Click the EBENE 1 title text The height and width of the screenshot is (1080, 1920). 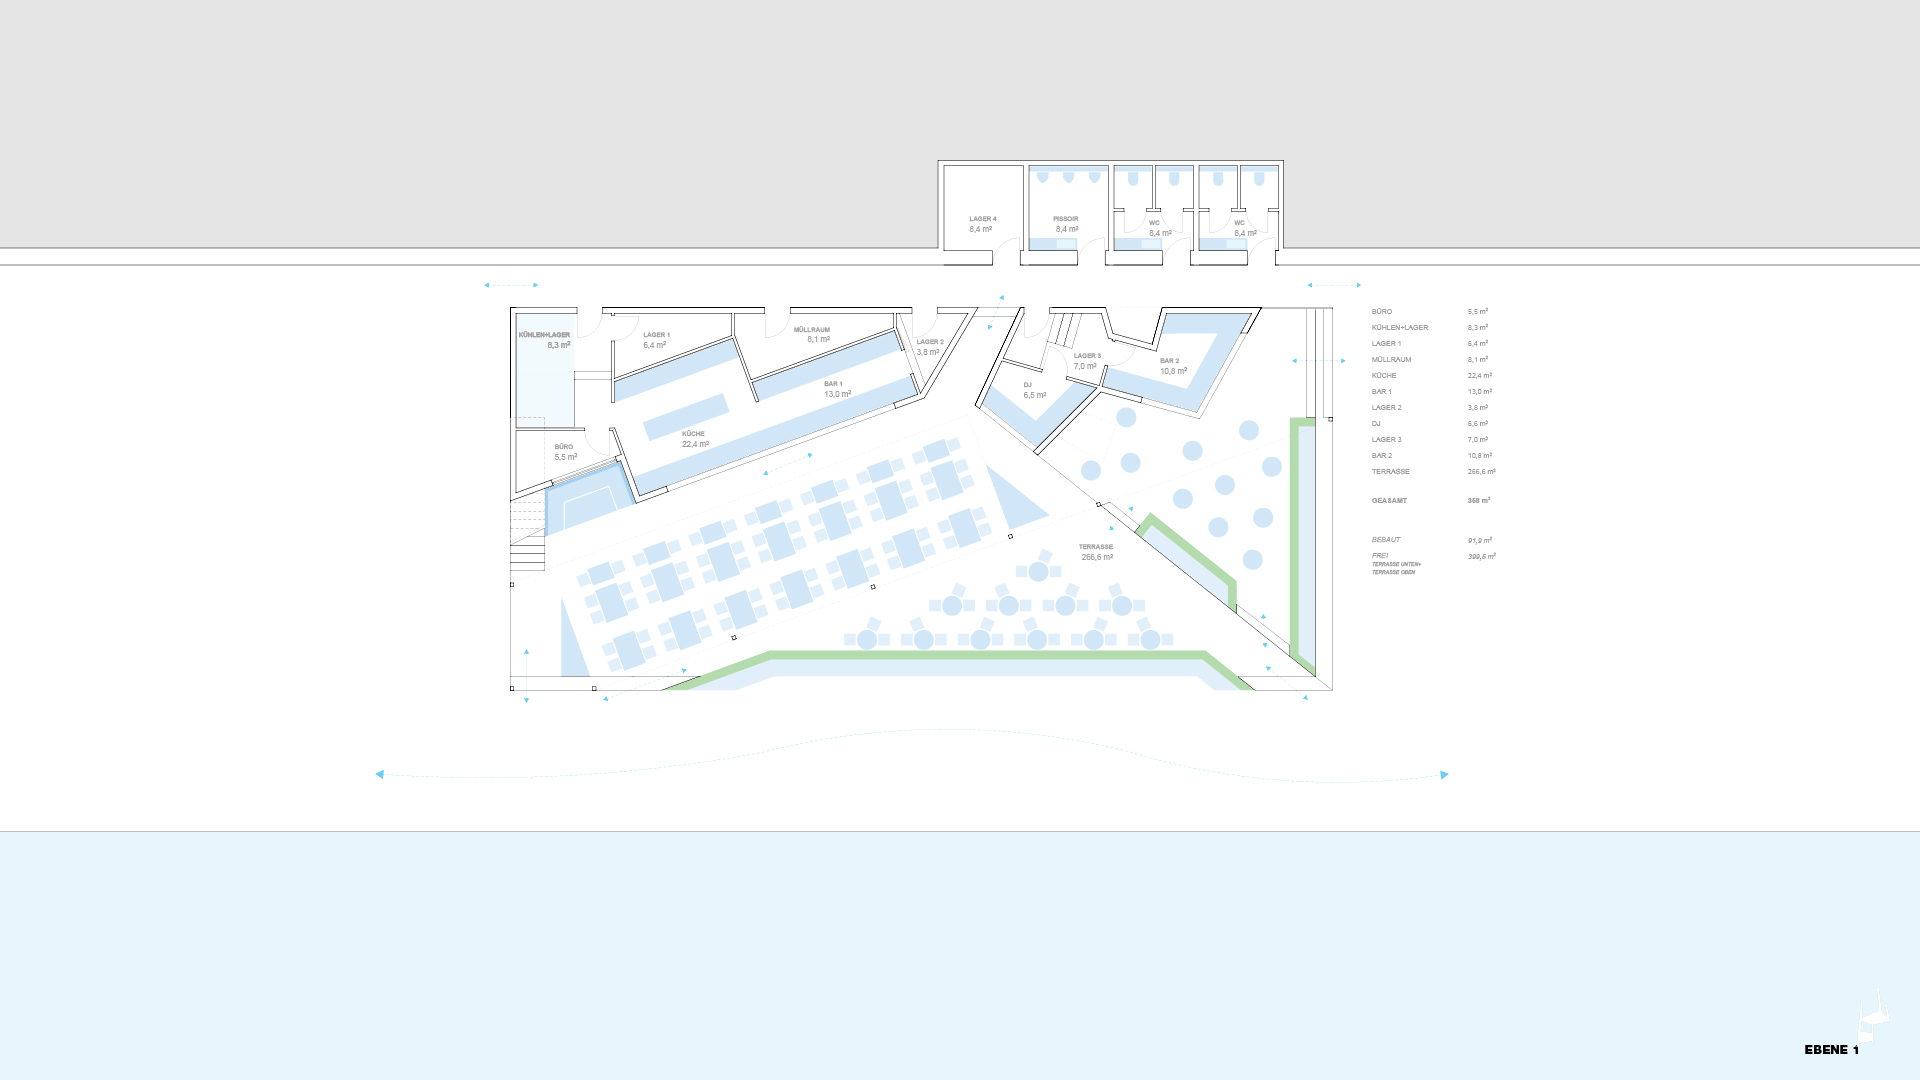point(1831,1049)
